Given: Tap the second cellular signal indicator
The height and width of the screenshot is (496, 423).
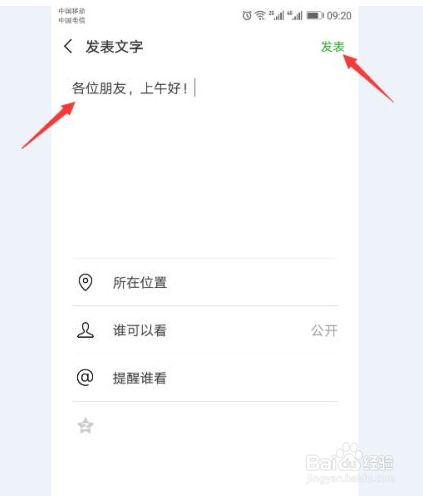Looking at the screenshot, I should 295,15.
